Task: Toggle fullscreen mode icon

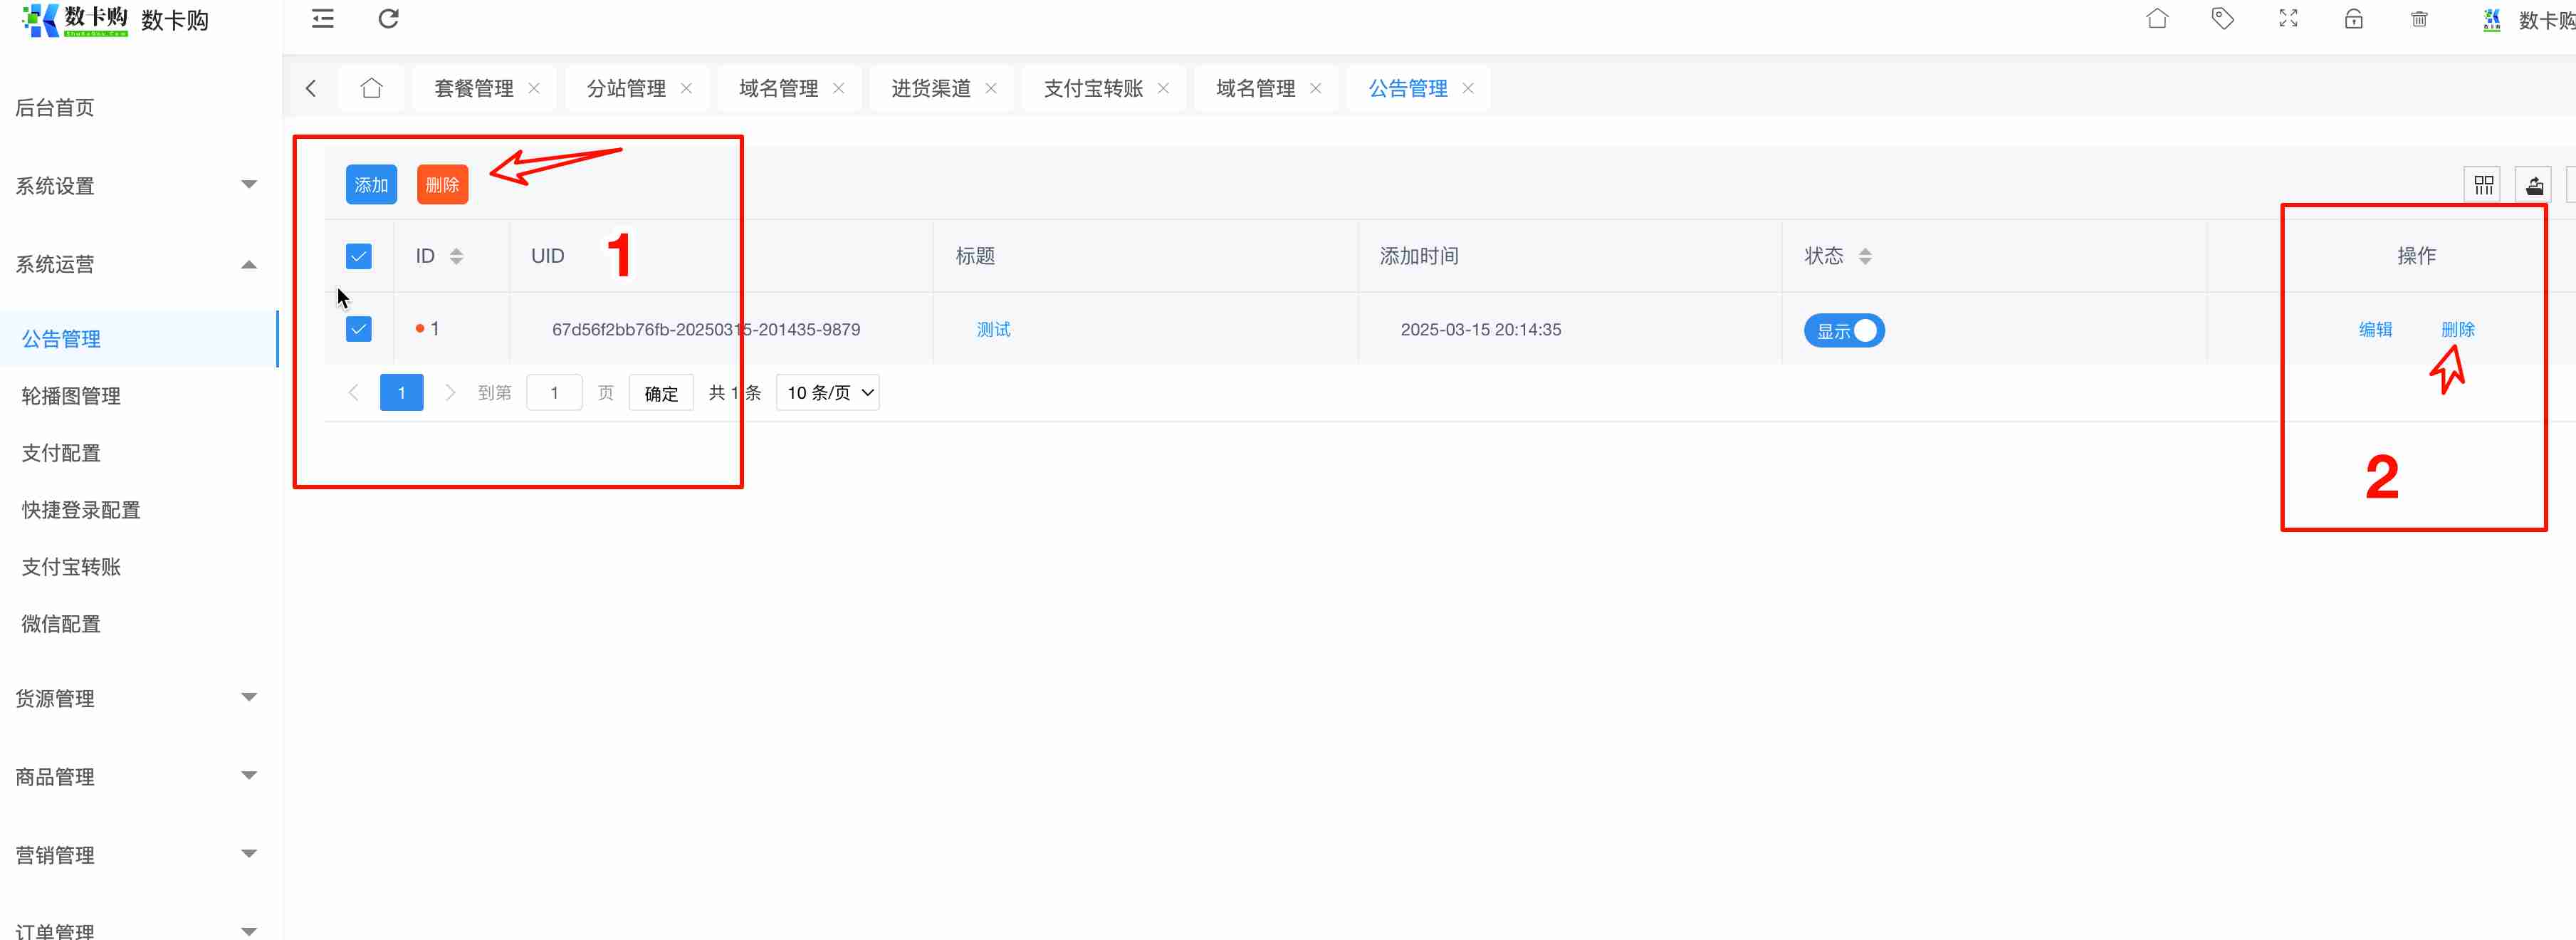Action: coord(2288,19)
